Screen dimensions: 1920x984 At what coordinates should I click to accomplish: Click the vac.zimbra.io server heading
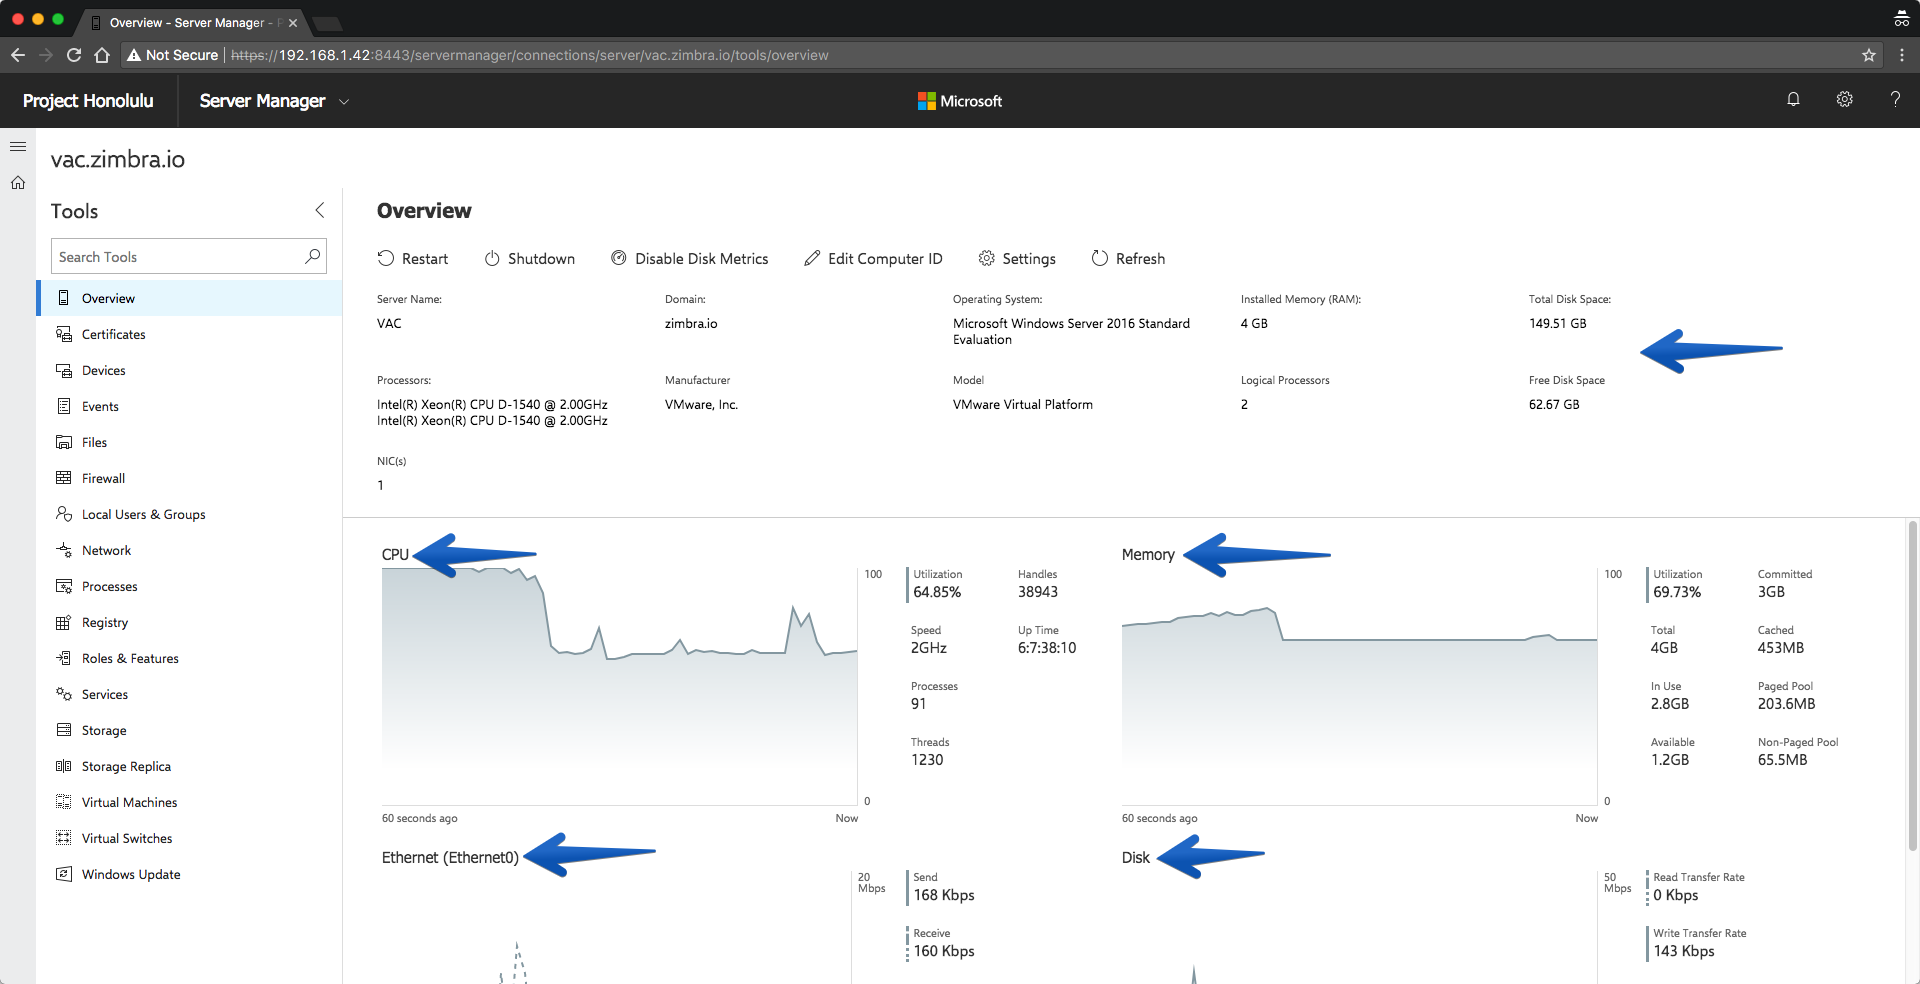pyautogui.click(x=118, y=159)
